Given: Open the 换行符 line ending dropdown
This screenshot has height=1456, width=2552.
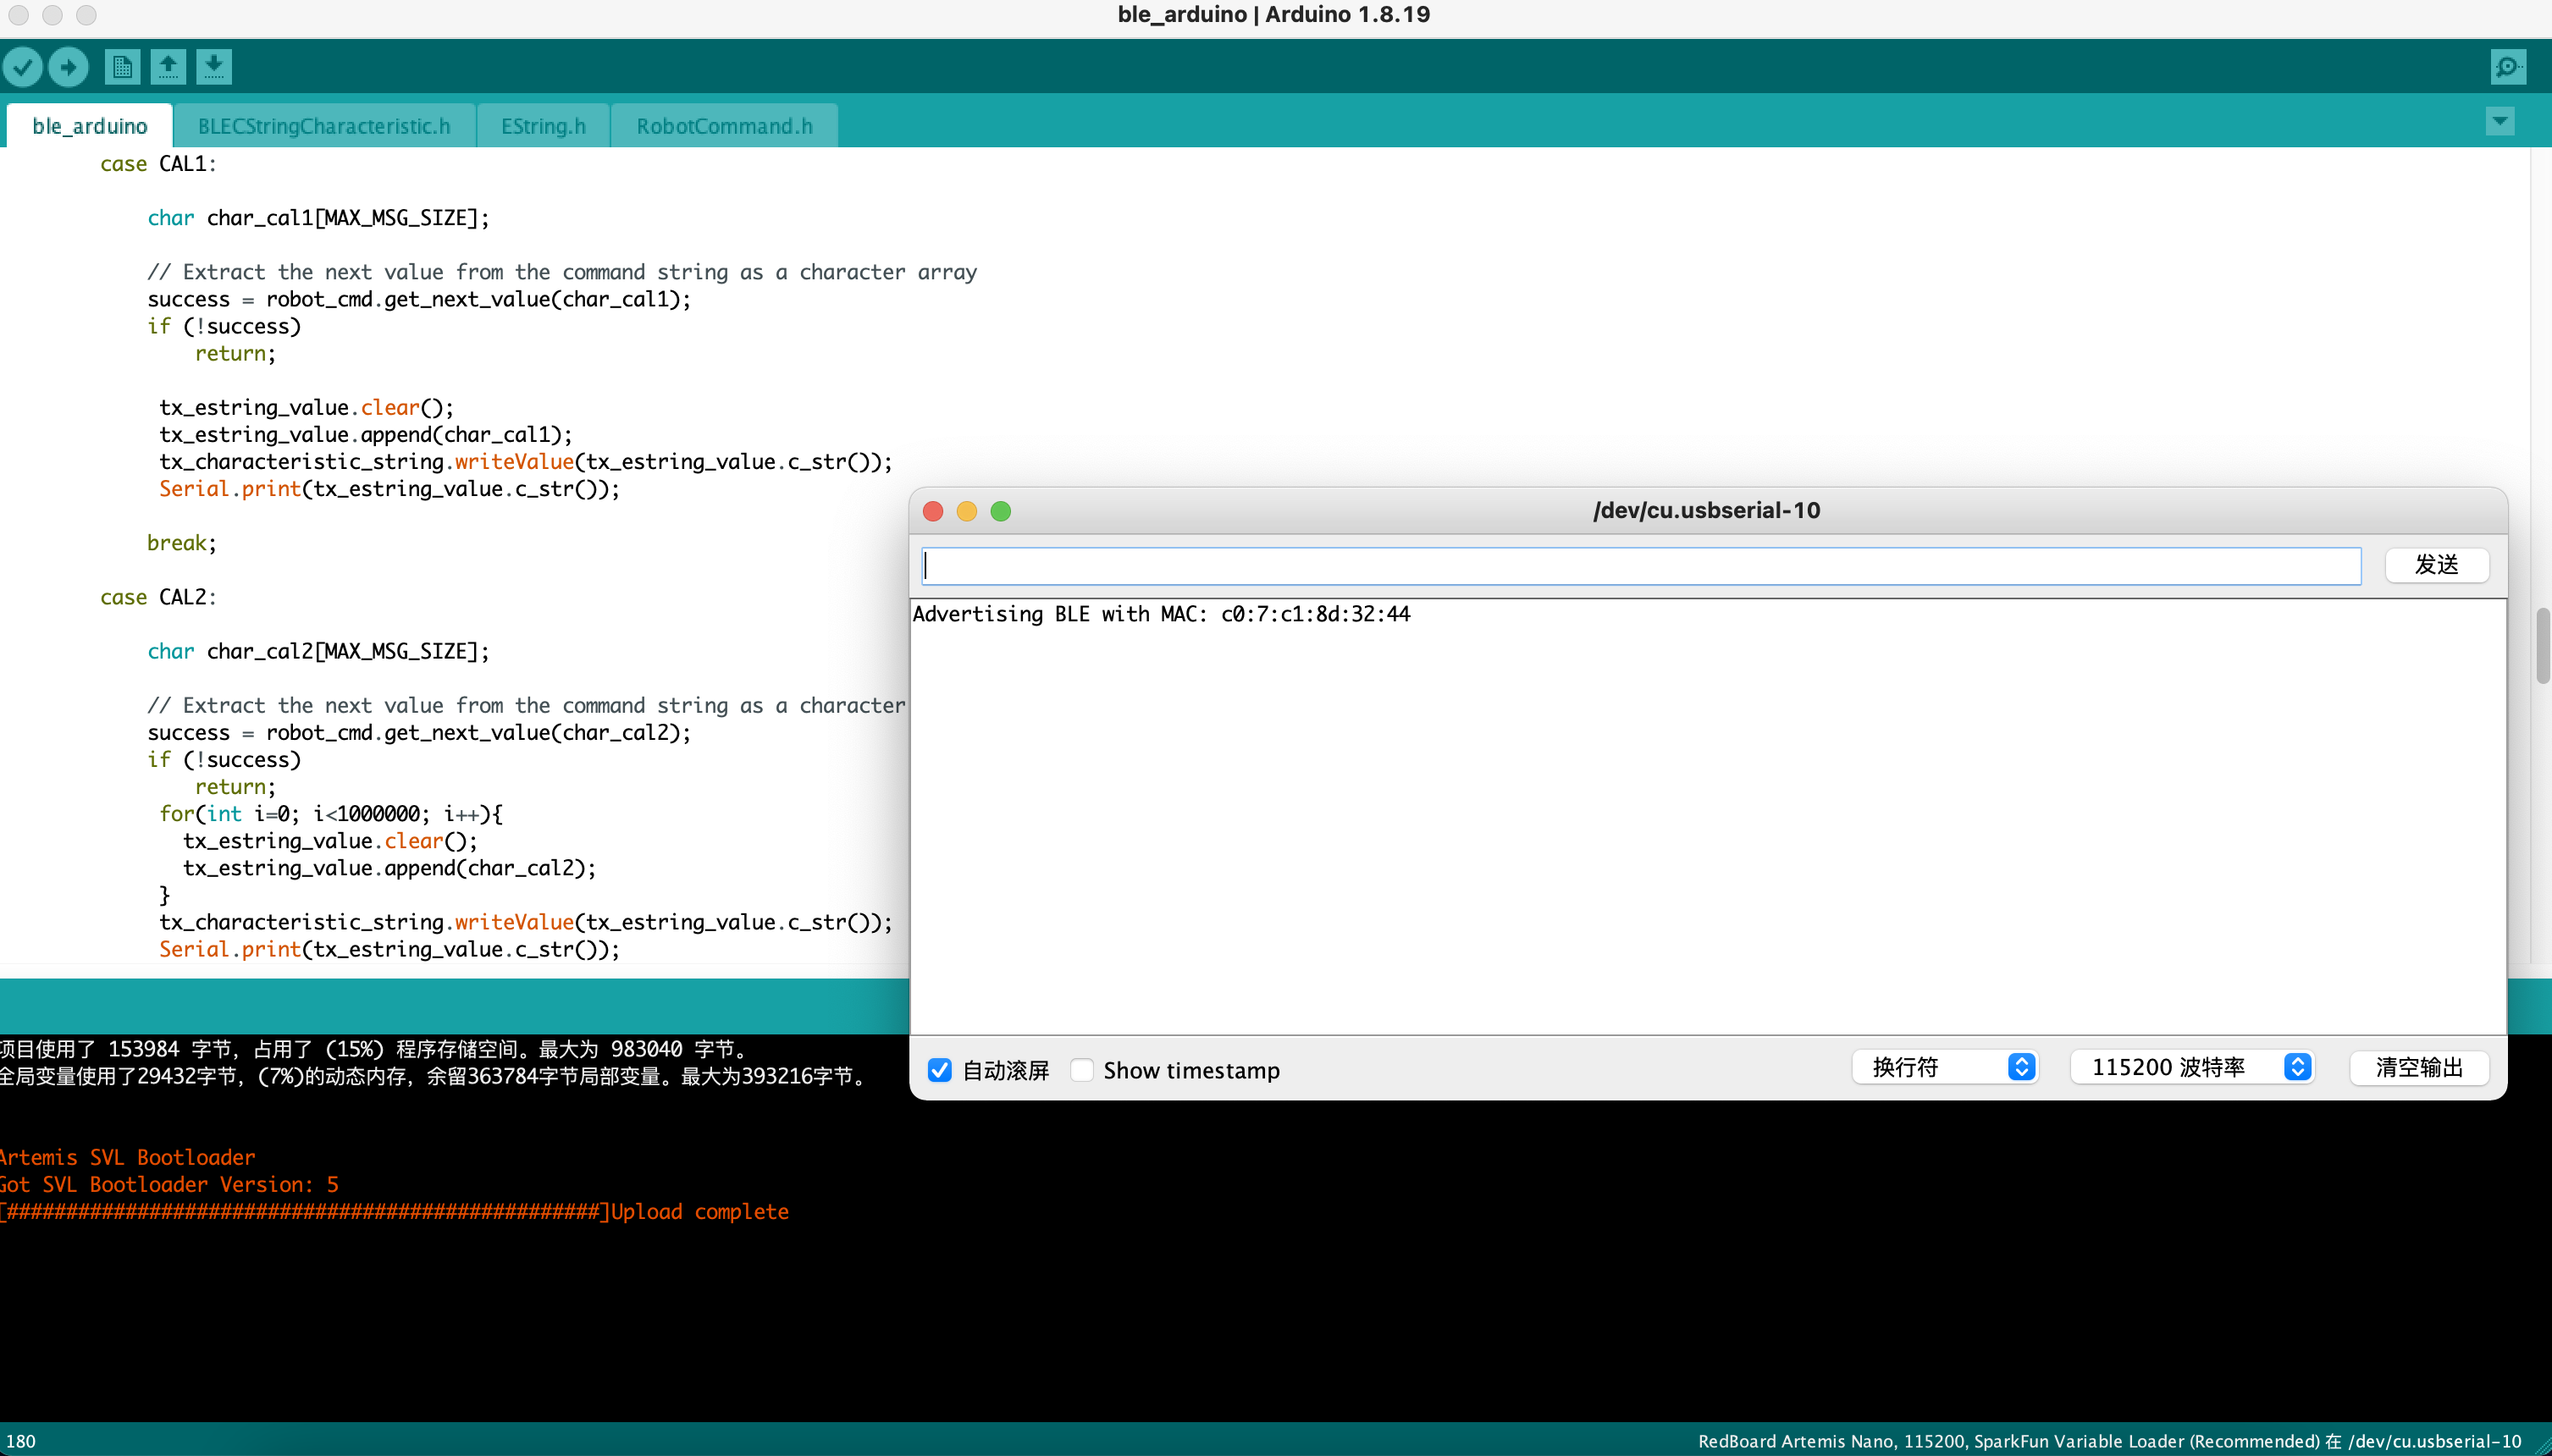Looking at the screenshot, I should click(1945, 1067).
